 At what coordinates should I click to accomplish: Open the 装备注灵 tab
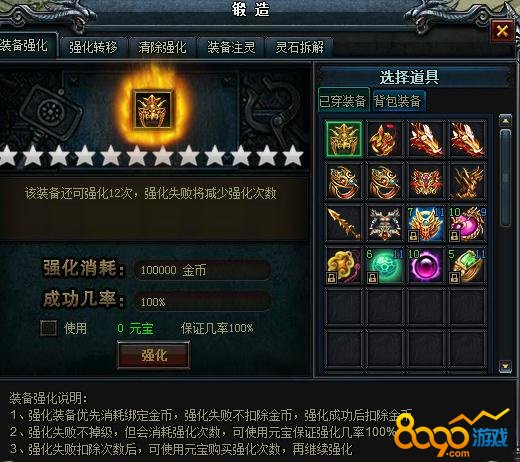click(231, 47)
